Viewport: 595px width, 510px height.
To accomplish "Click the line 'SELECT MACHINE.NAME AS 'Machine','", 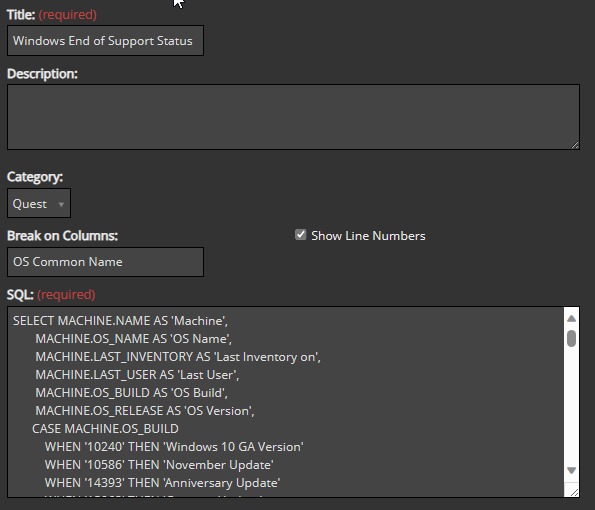I will [120, 321].
